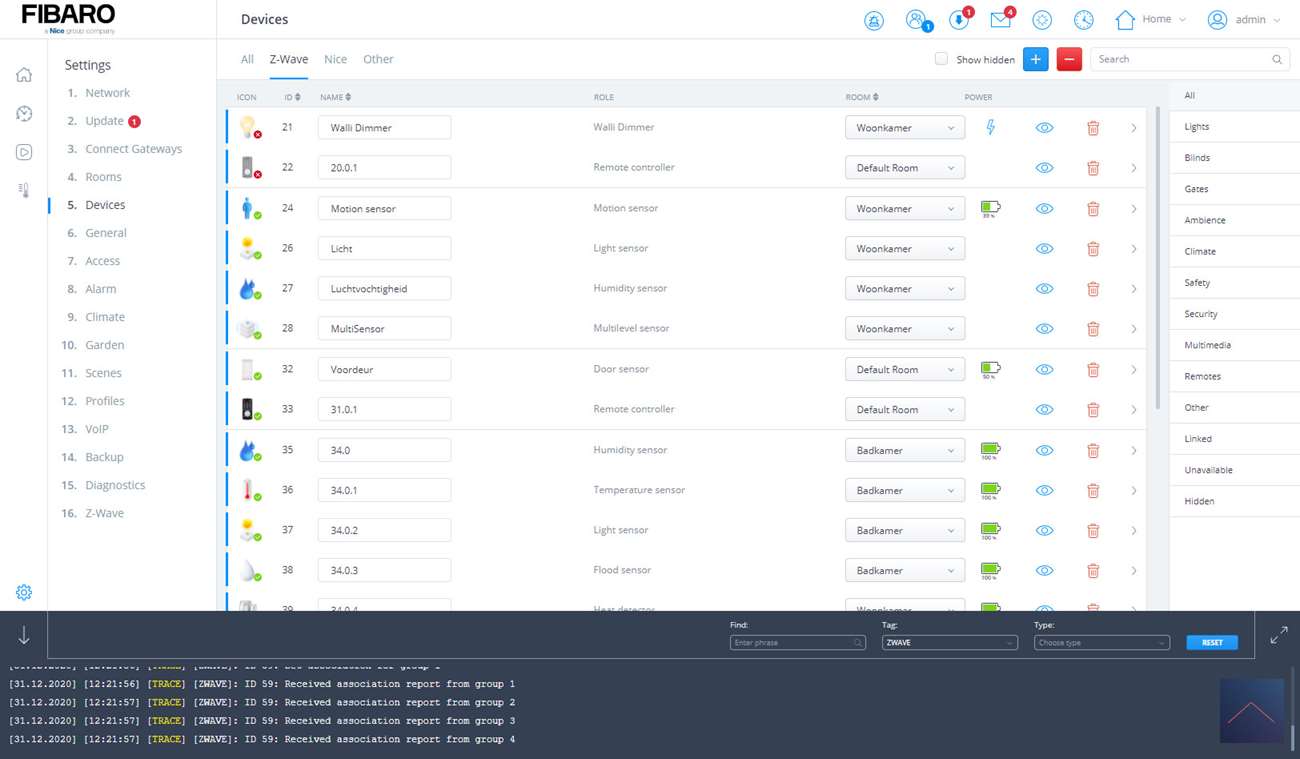1300x759 pixels.
Task: Open the history clock icon in header
Action: point(1083,20)
